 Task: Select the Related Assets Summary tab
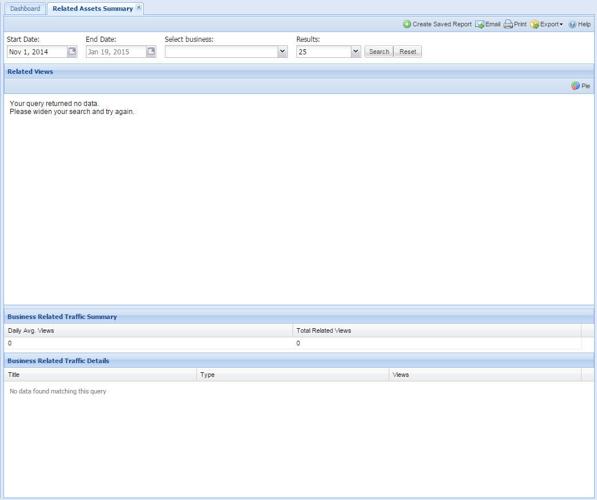(93, 8)
